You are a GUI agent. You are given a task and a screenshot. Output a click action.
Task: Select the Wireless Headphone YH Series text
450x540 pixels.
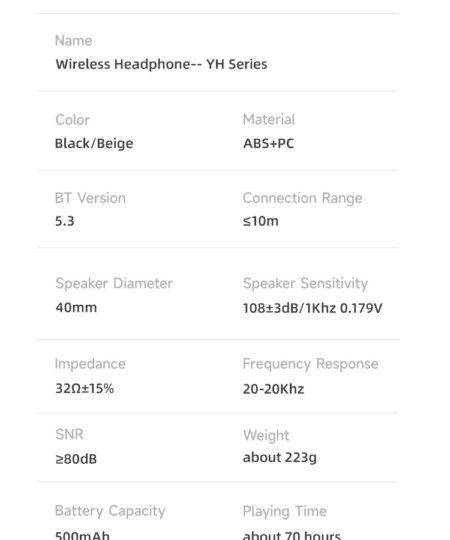tap(161, 64)
